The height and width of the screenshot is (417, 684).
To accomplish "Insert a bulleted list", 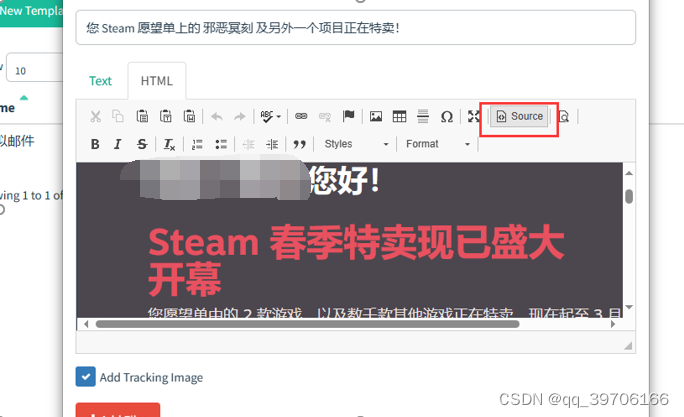I will tap(221, 144).
